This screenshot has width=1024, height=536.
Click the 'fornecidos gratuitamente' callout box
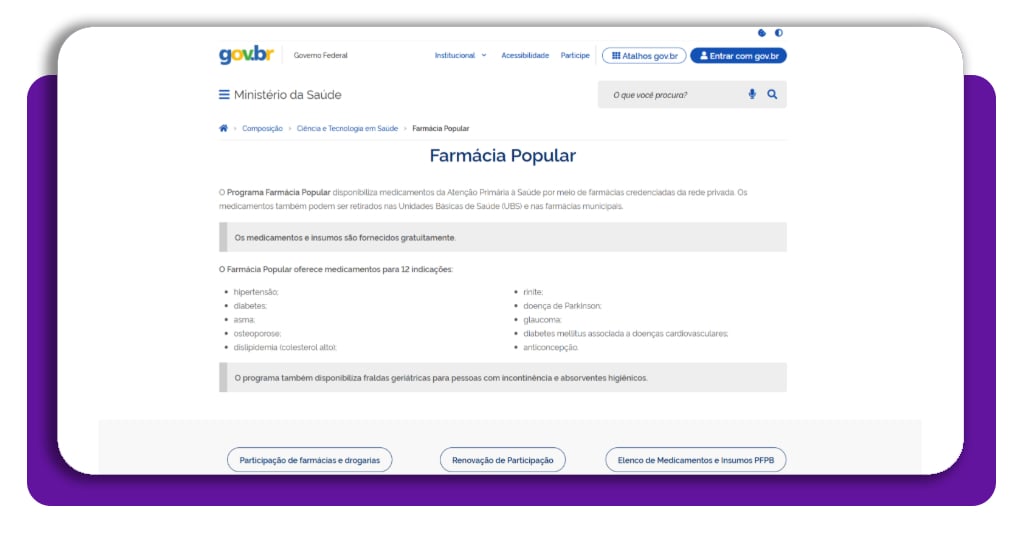point(503,237)
